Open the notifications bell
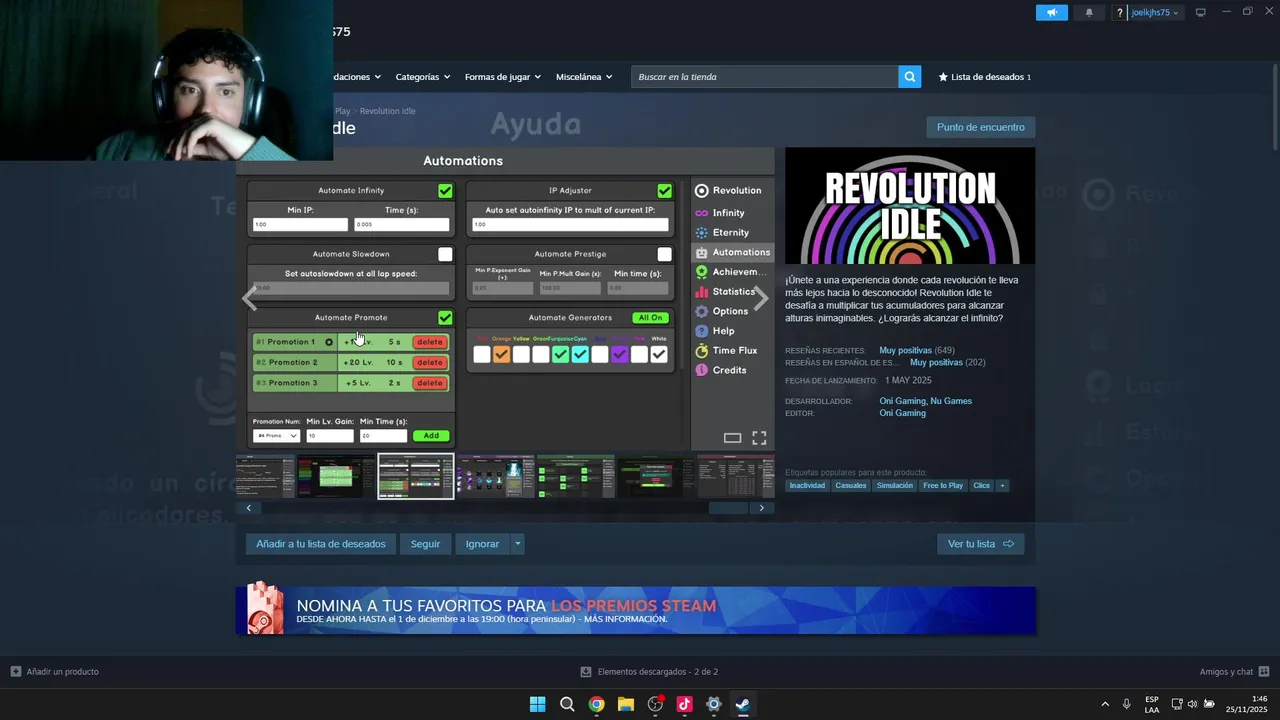The width and height of the screenshot is (1280, 720). pos(1089,12)
